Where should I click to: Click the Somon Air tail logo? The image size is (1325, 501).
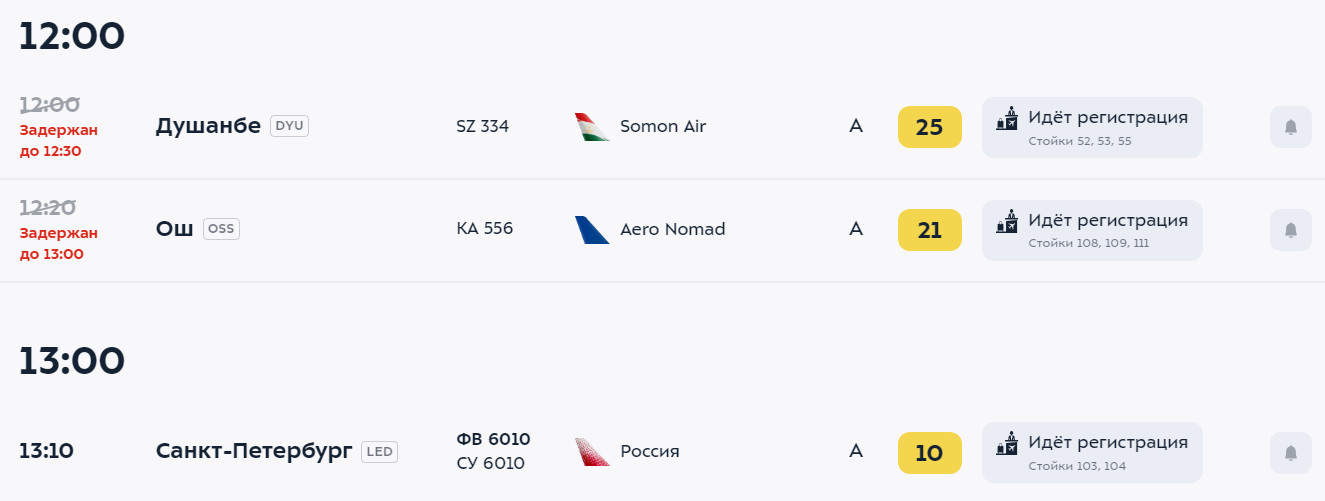592,127
